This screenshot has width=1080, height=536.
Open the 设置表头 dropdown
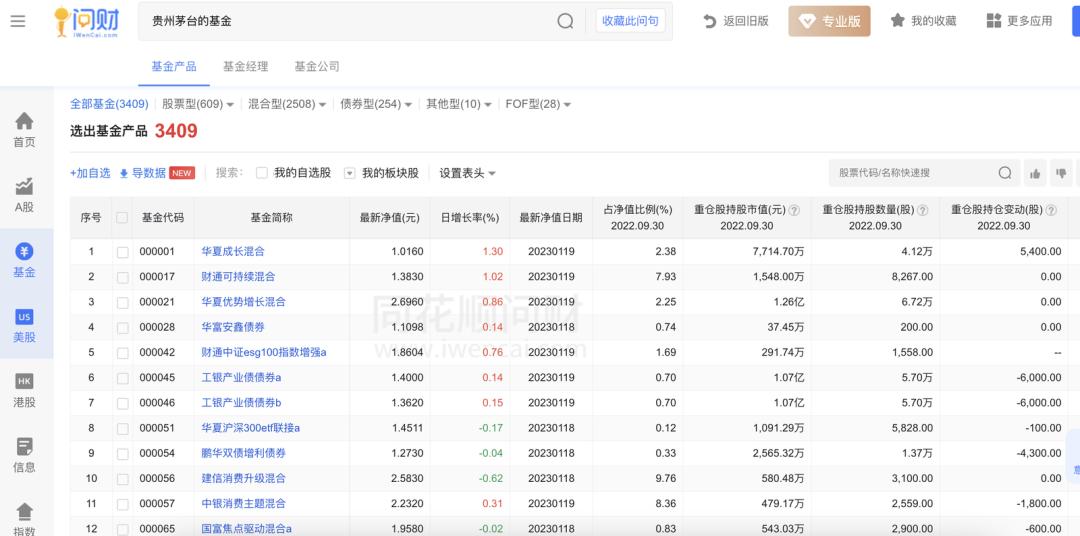[468, 173]
